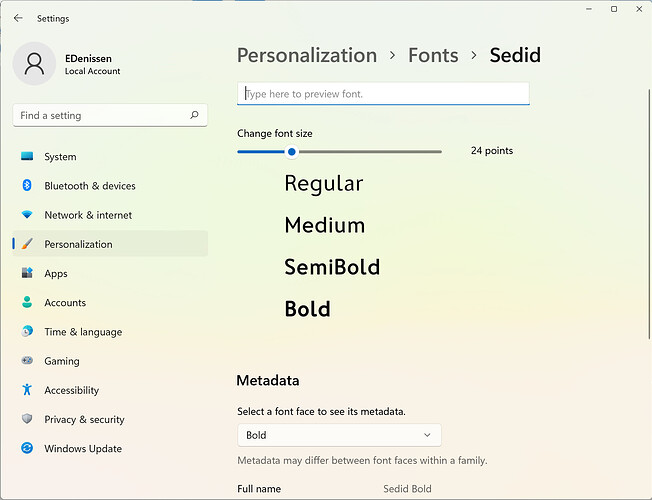Click the EDenissen account profile picture

pos(35,65)
